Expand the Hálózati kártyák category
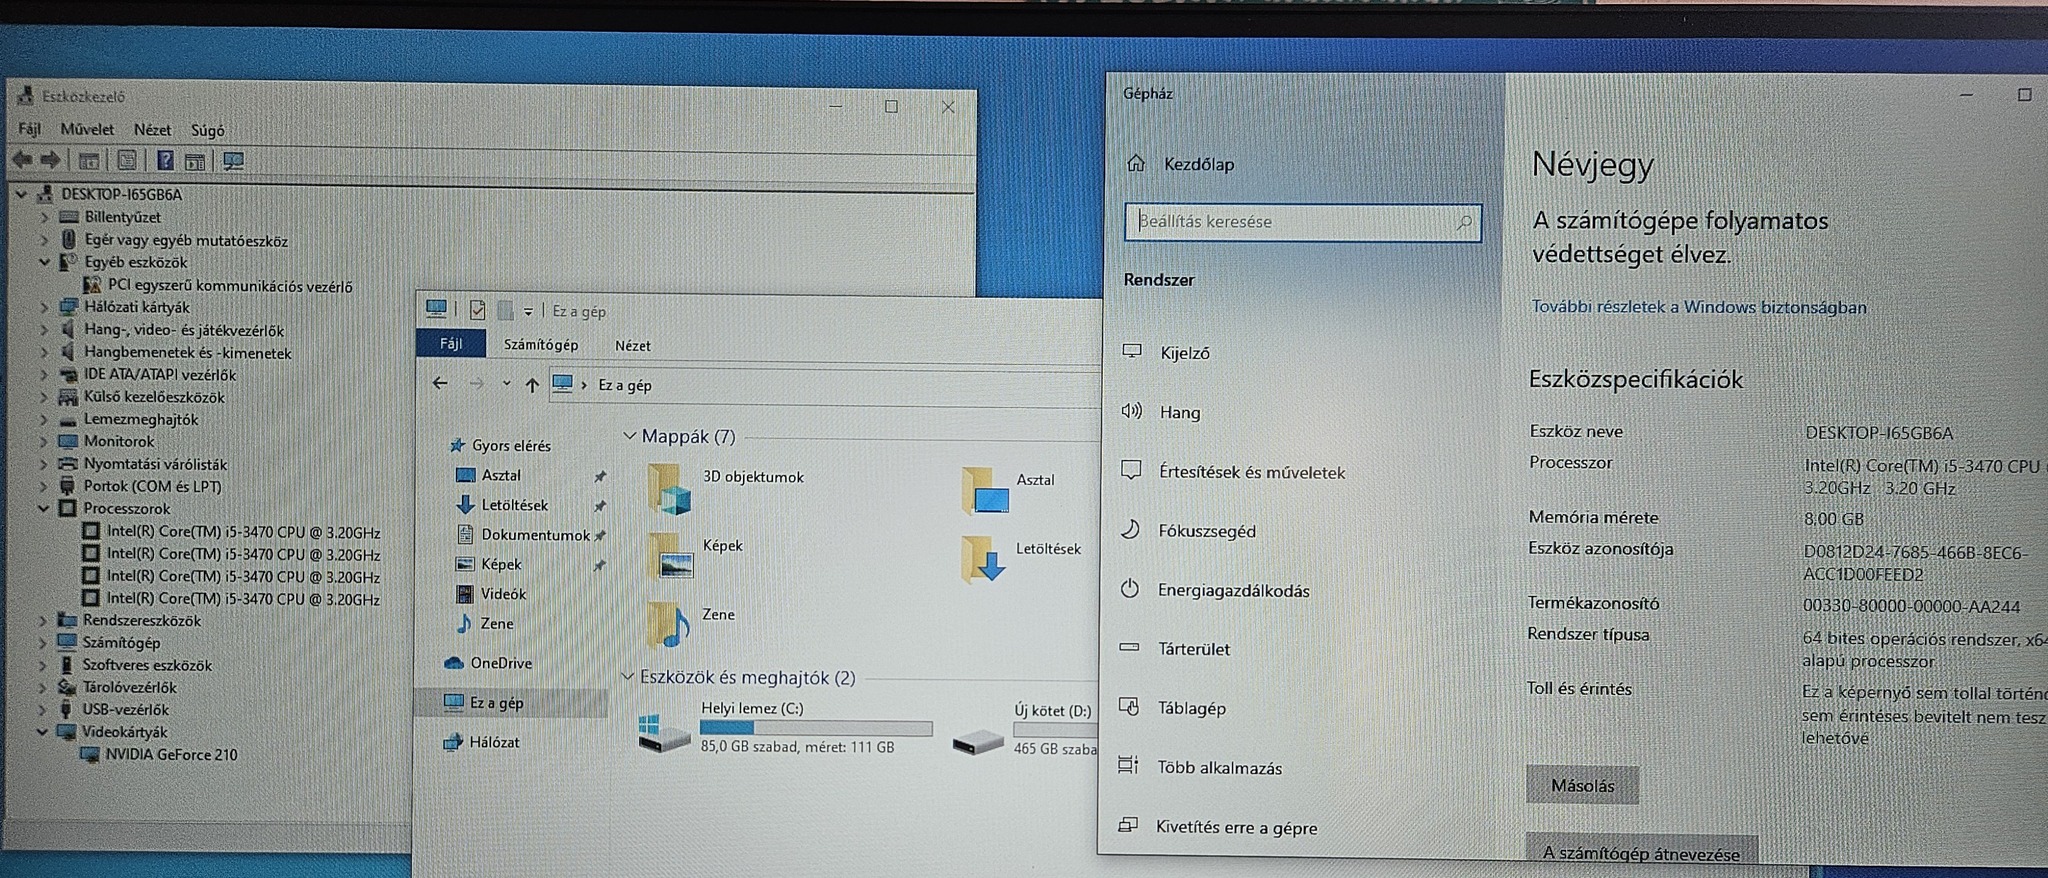 coord(44,307)
